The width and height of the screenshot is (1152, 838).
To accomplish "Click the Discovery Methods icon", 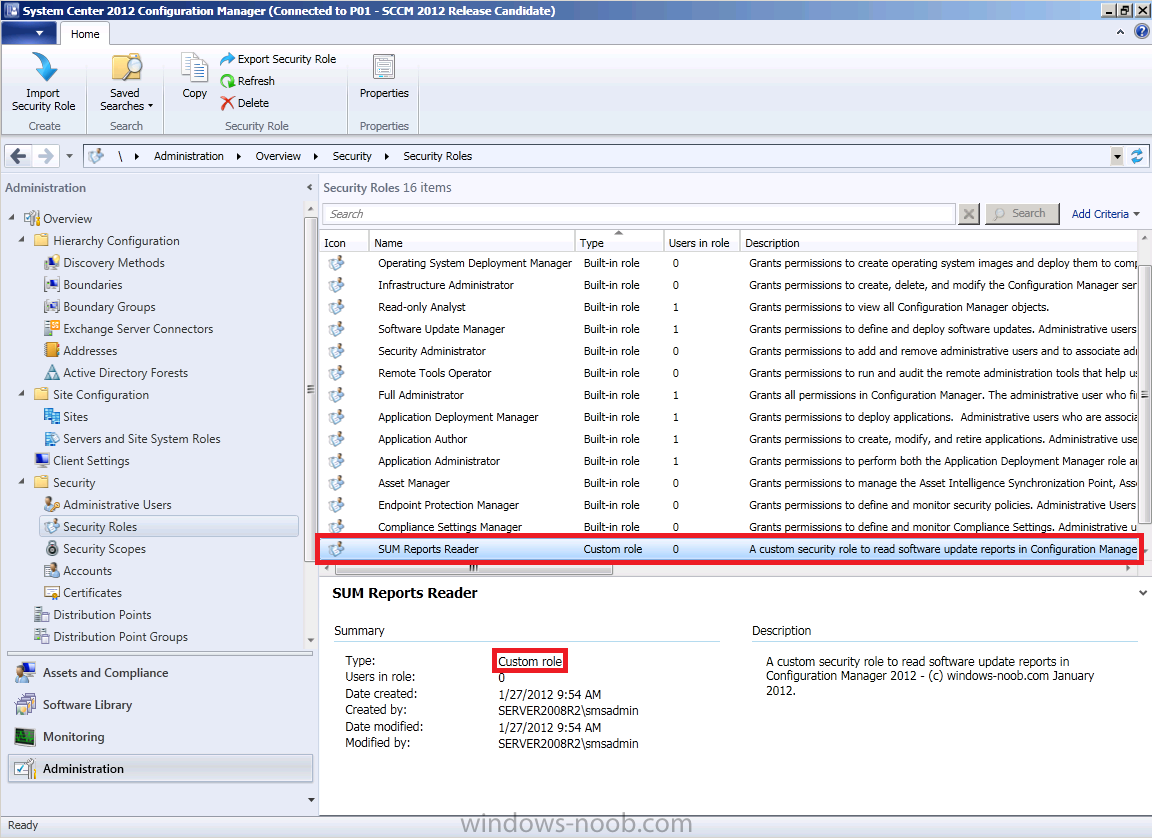I will (51, 262).
